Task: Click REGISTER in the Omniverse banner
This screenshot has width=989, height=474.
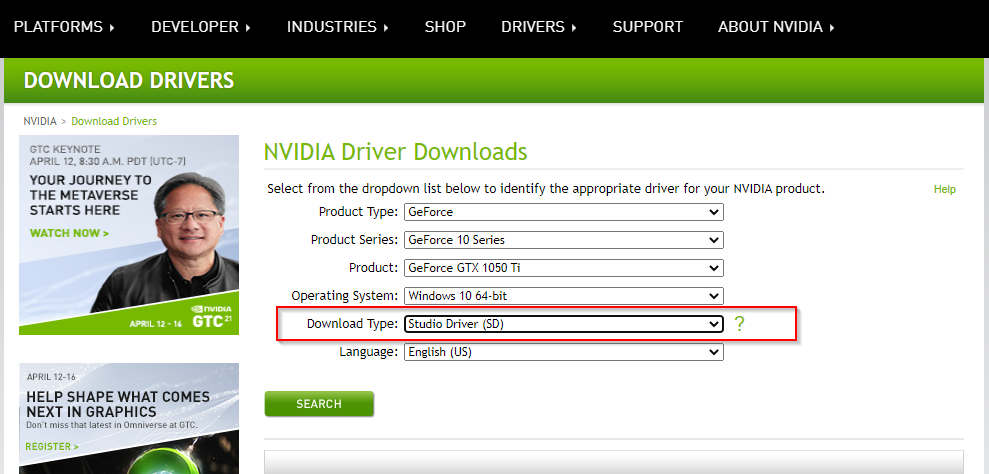Action: click(52, 446)
